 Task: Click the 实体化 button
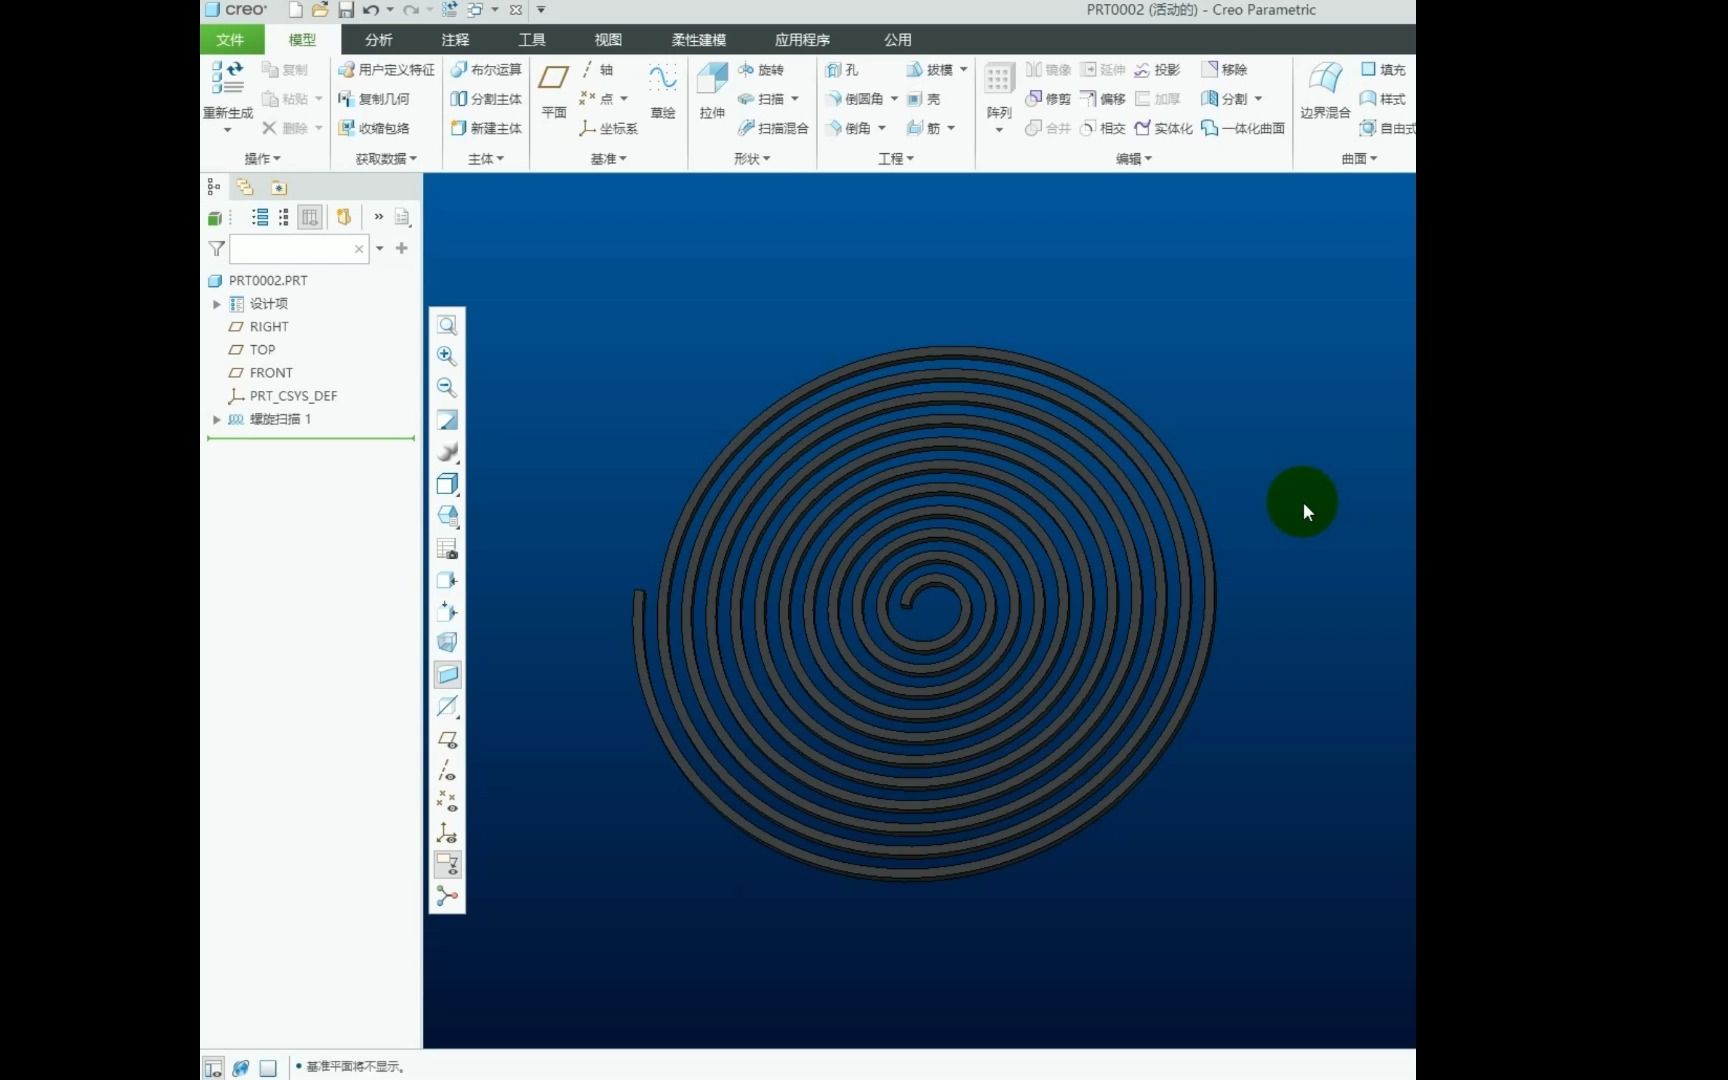click(1163, 128)
